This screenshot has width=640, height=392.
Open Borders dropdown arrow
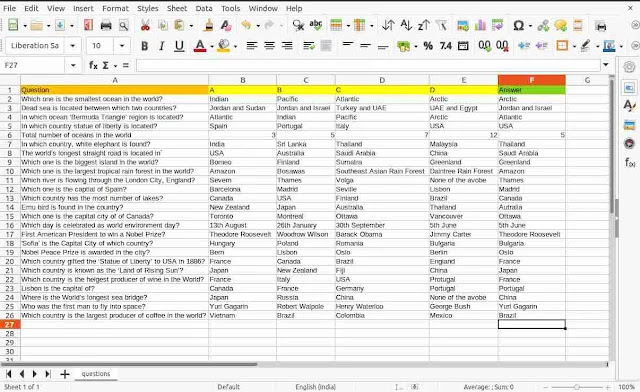point(574,46)
